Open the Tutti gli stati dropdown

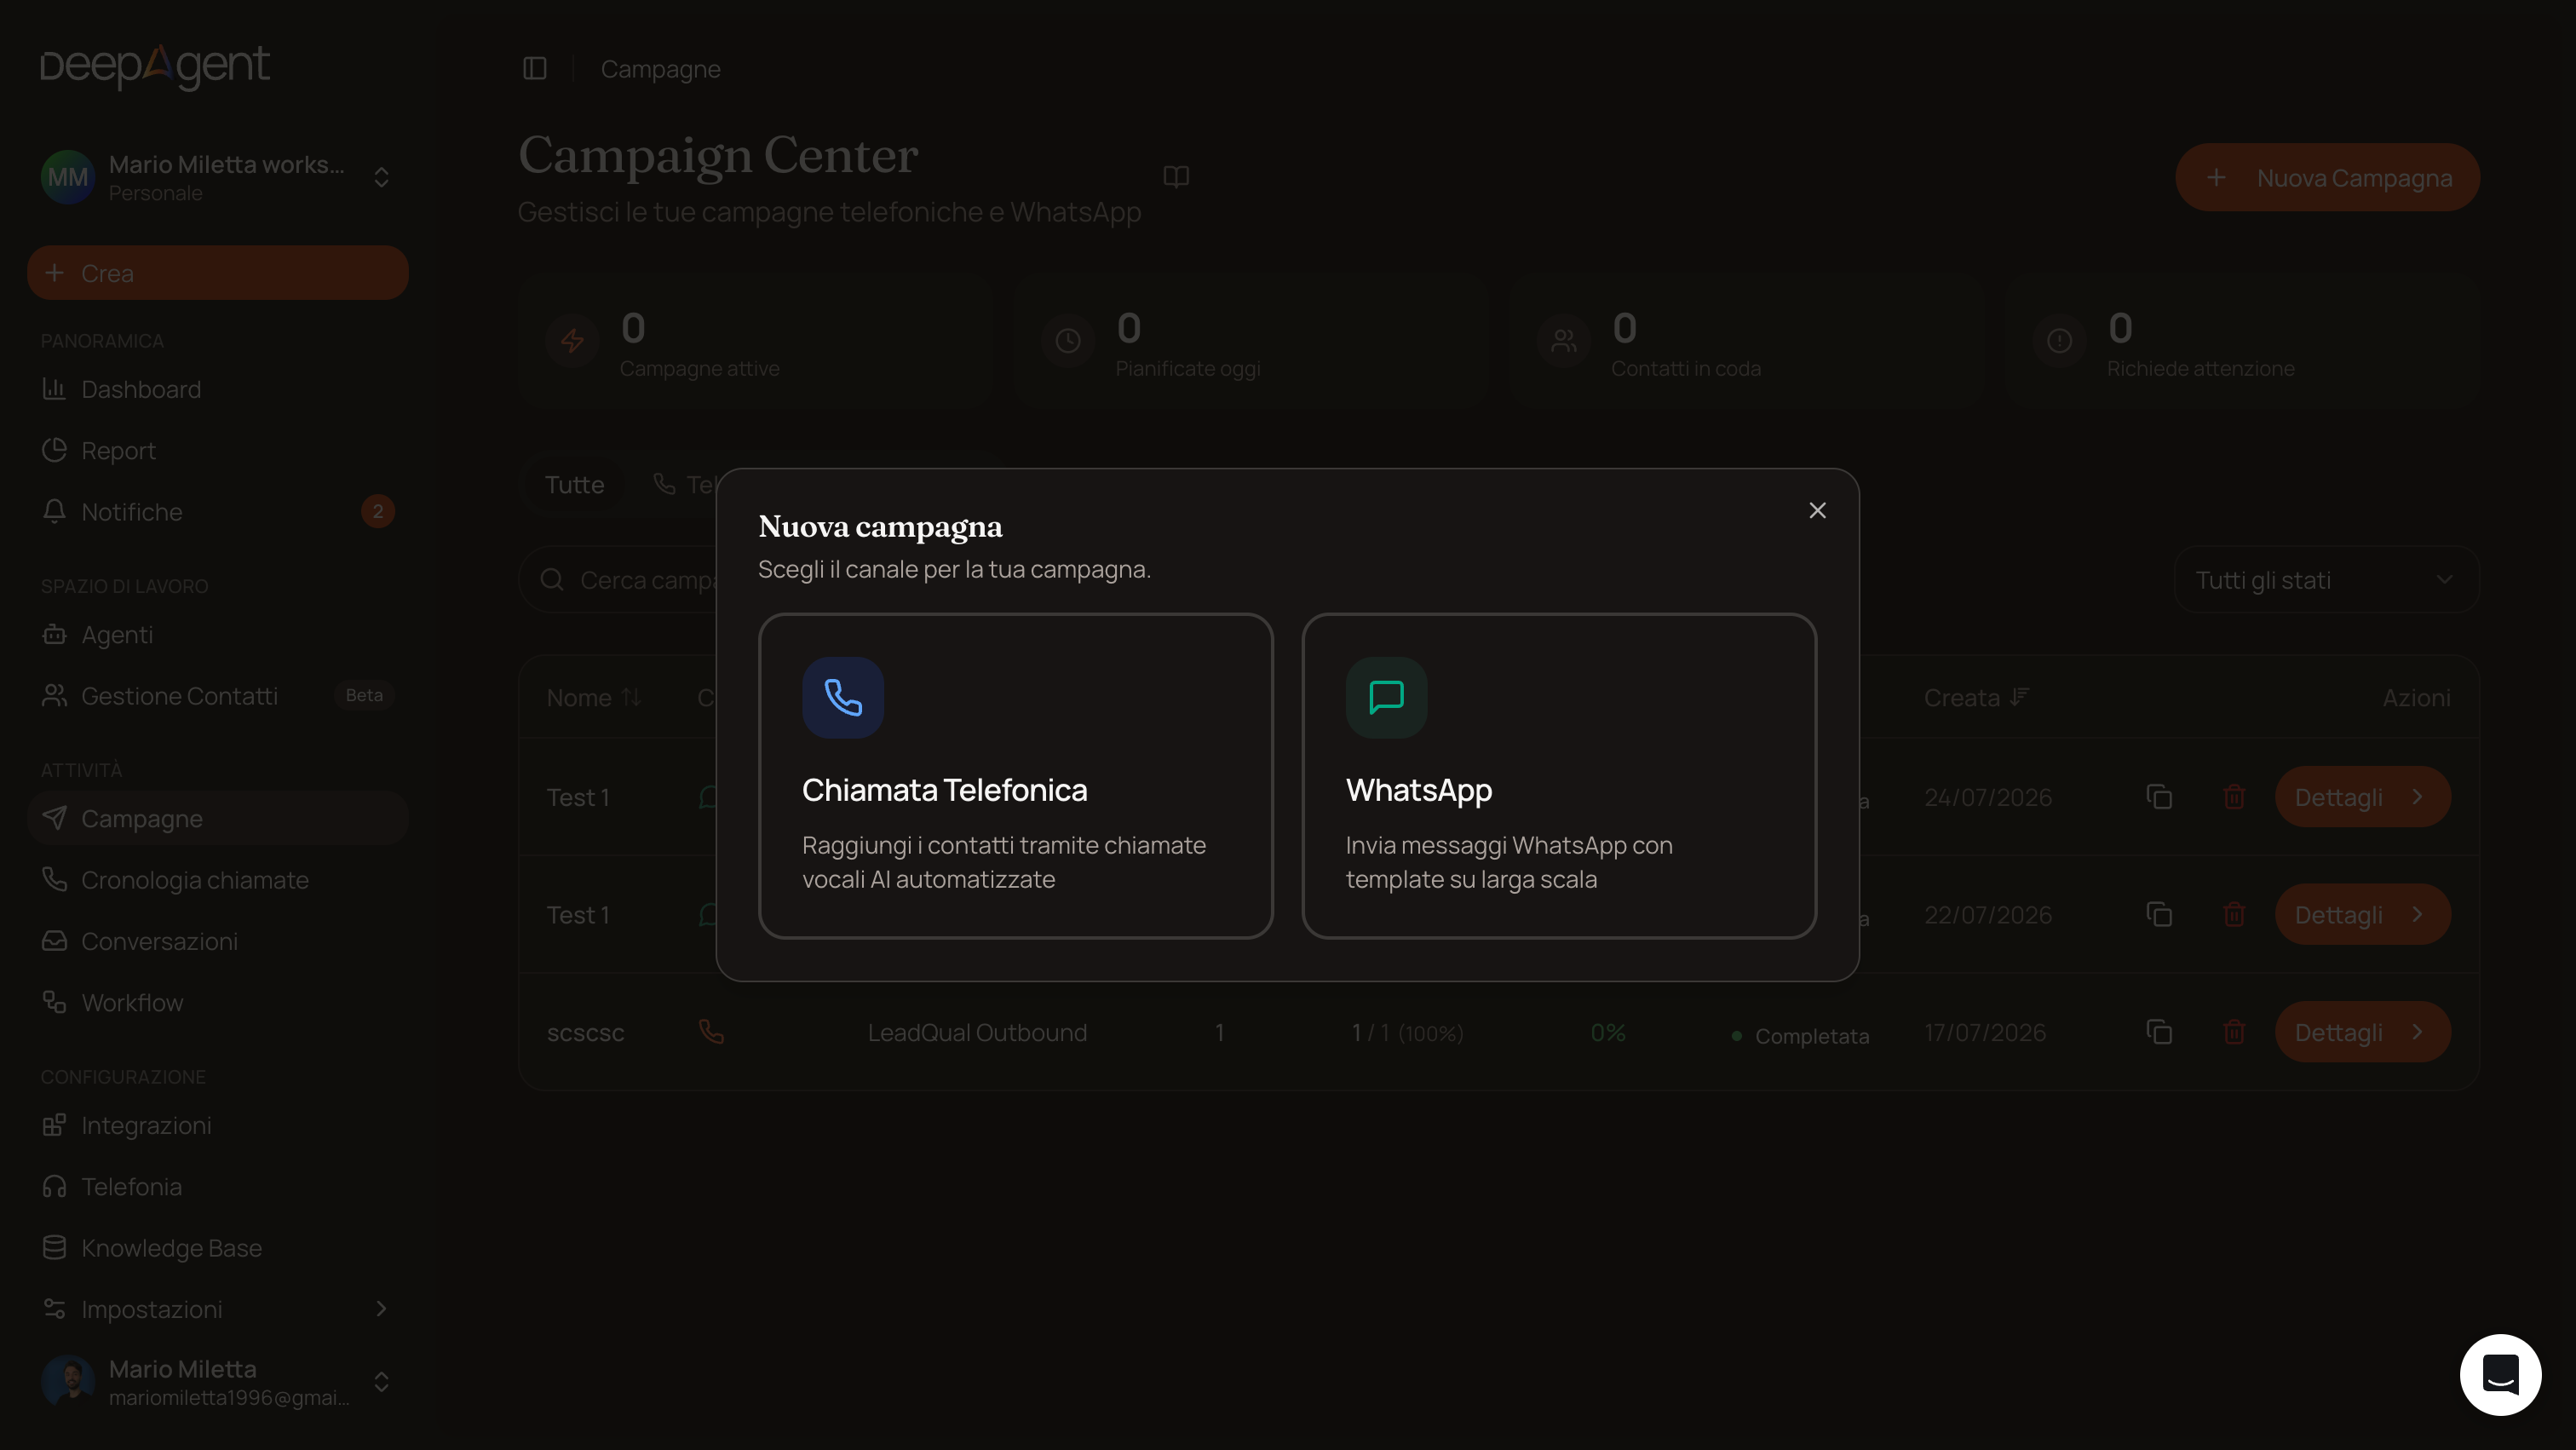(2326, 580)
